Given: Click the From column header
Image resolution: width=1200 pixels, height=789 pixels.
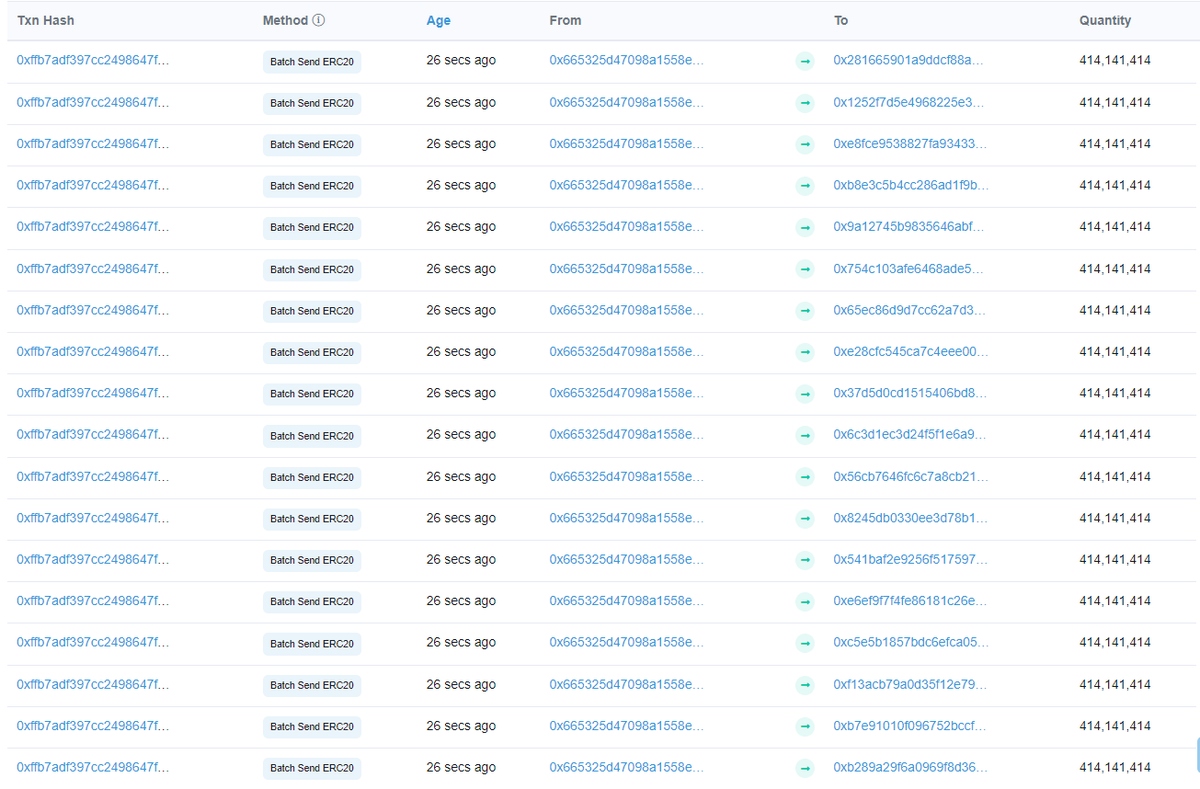Looking at the screenshot, I should pos(565,20).
